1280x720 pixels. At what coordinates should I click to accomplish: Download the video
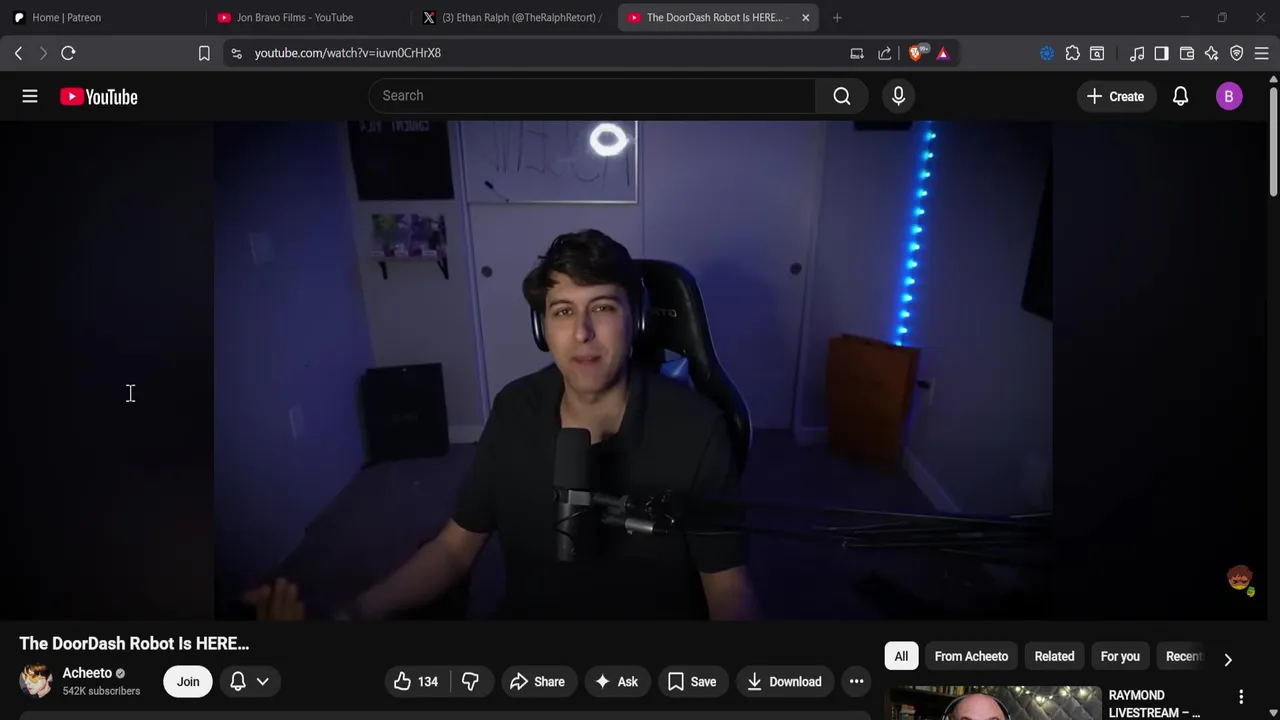784,682
